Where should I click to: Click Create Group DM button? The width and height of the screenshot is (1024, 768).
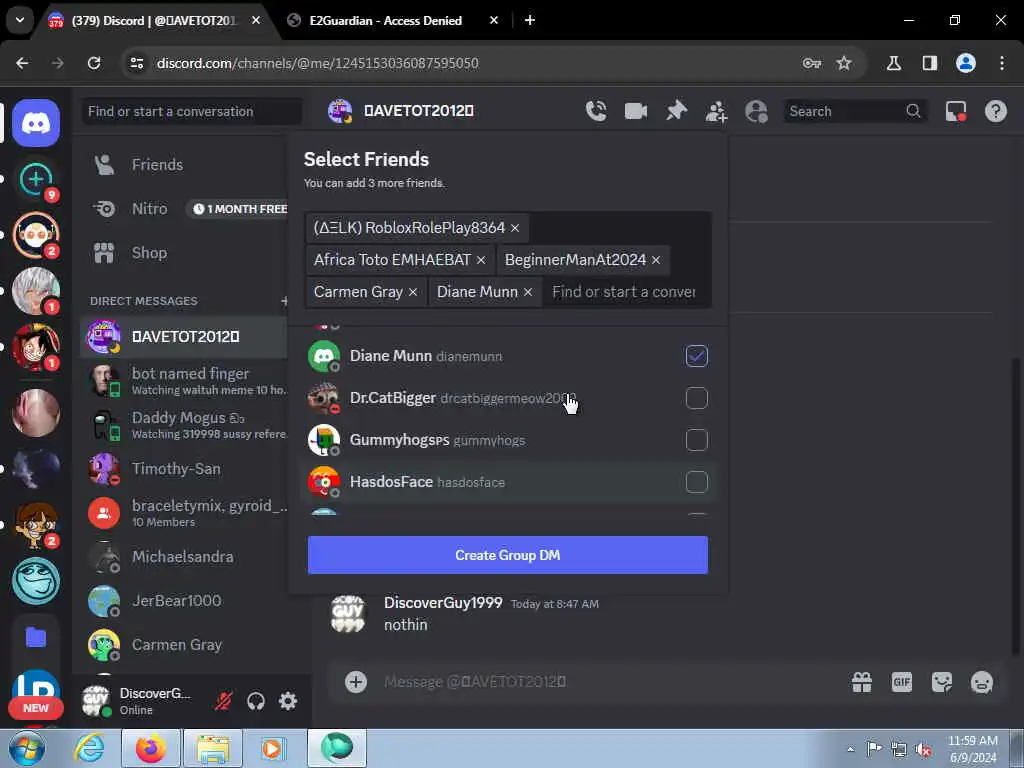pos(507,555)
